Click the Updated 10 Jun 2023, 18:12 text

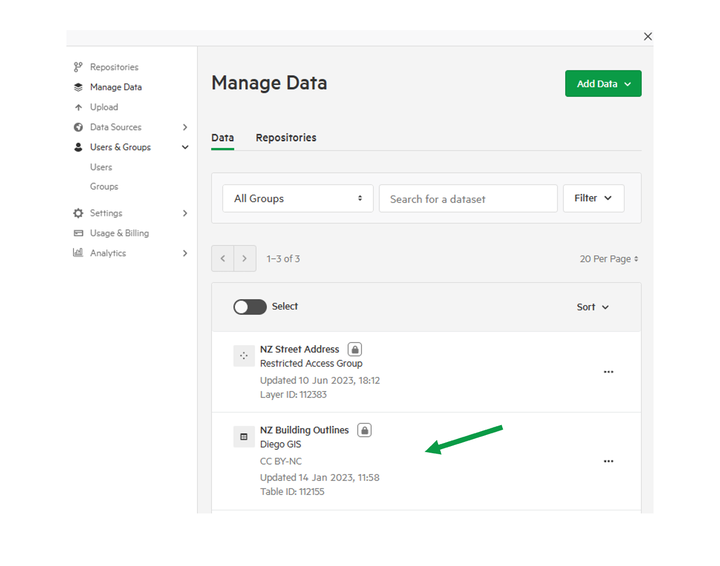(320, 381)
